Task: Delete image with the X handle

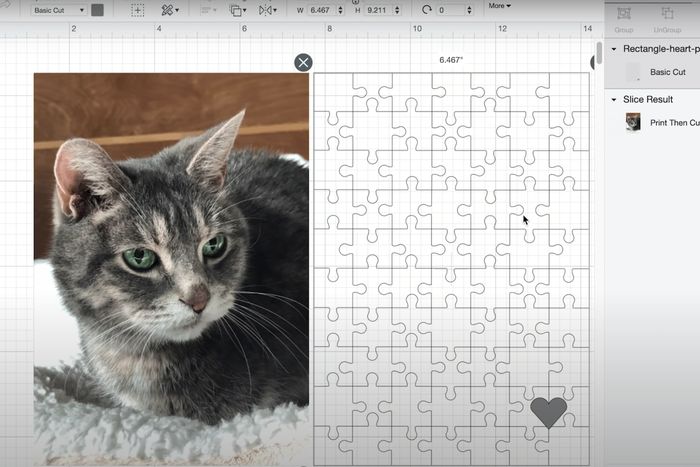Action: click(x=303, y=63)
